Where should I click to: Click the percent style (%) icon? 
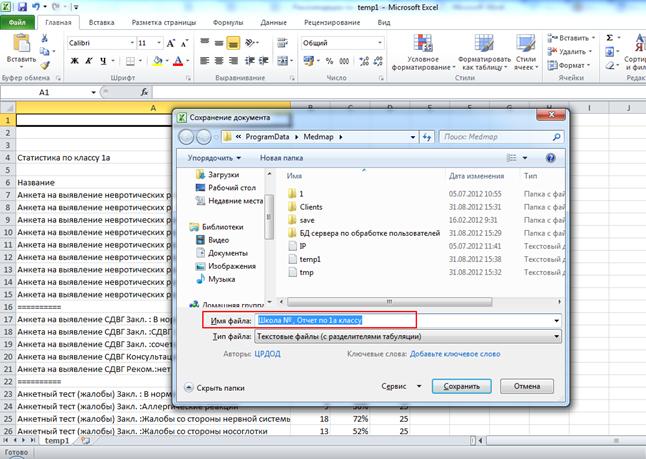pyautogui.click(x=329, y=61)
